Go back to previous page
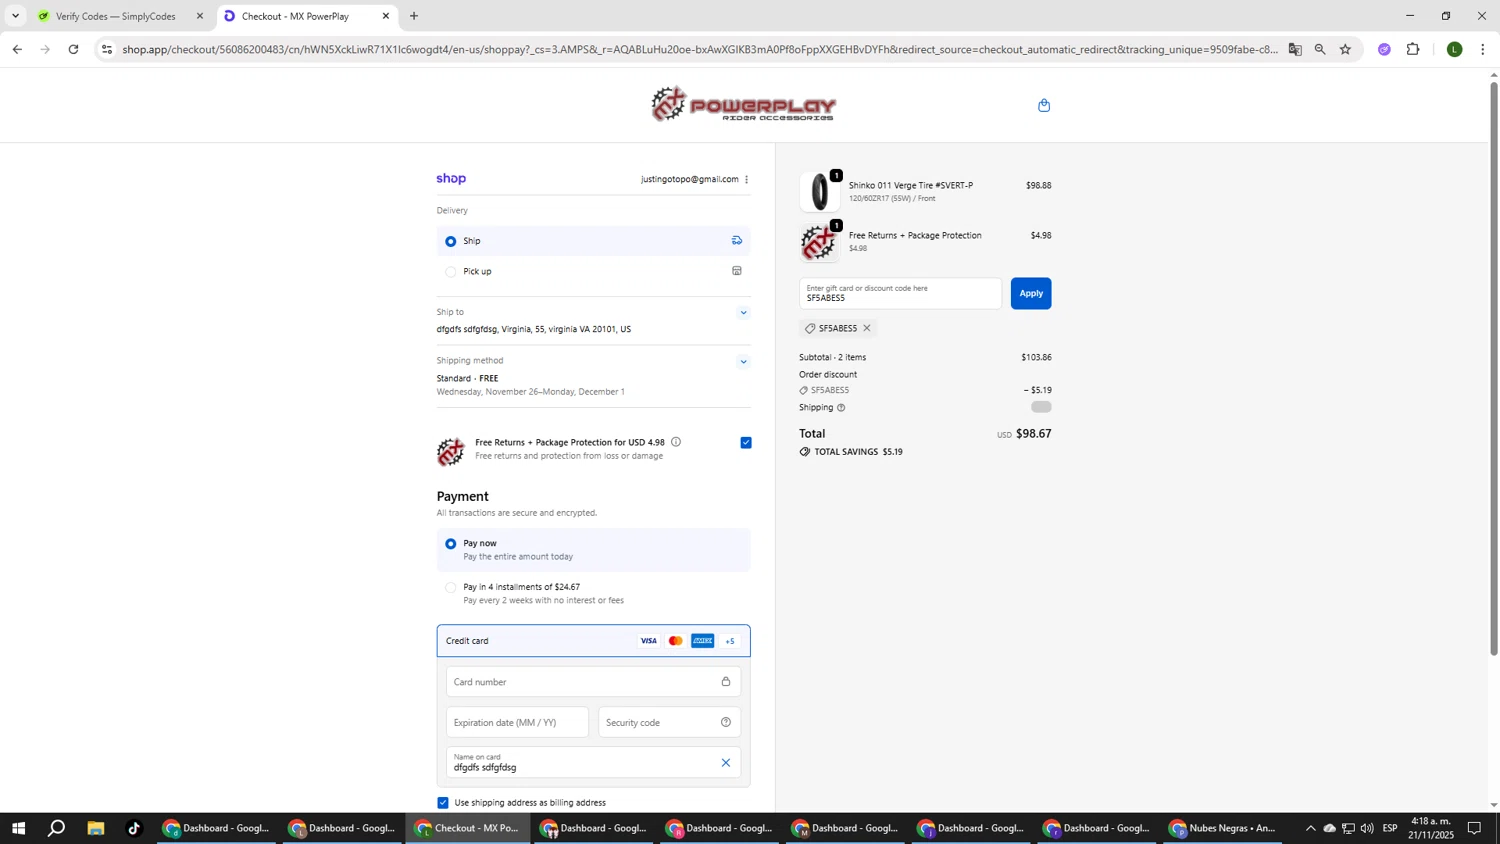Image resolution: width=1500 pixels, height=844 pixels. tap(17, 49)
